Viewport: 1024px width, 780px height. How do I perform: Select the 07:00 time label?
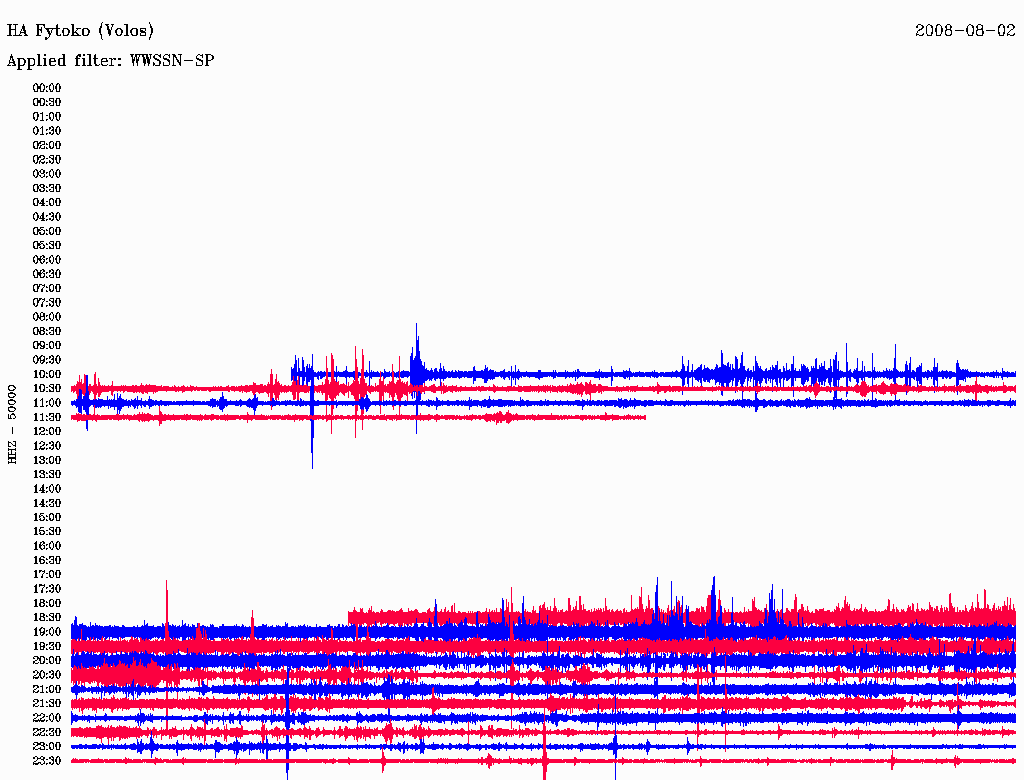pyautogui.click(x=47, y=288)
